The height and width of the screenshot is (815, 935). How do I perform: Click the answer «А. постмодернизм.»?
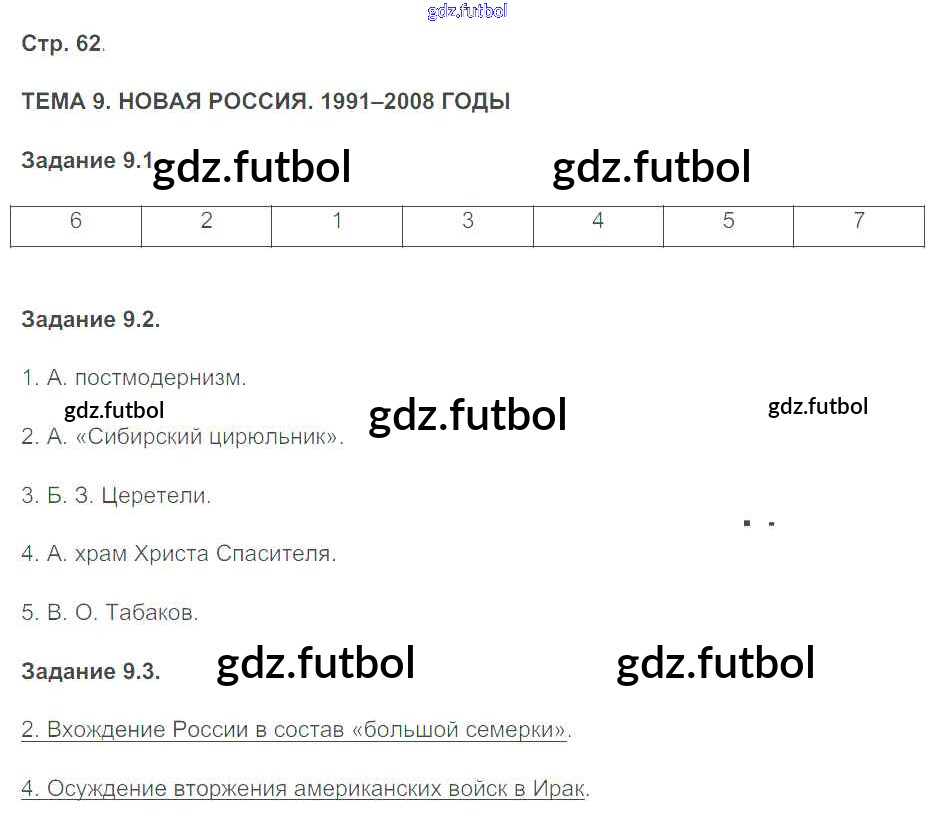[133, 378]
